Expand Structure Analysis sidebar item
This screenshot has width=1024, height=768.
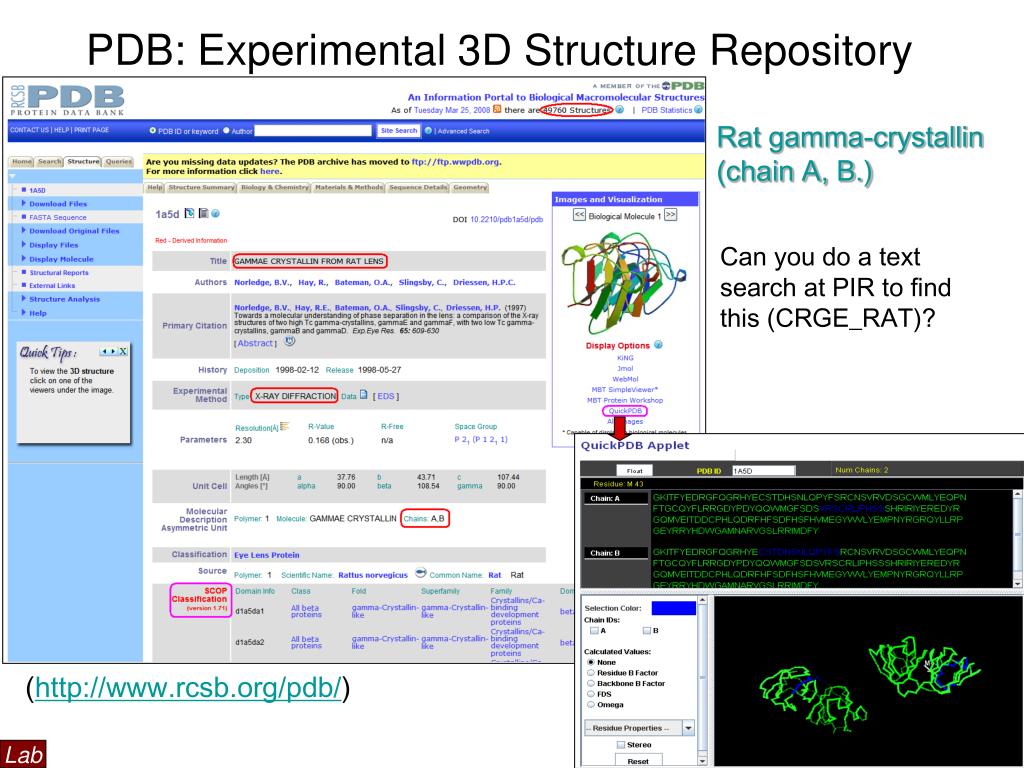pyautogui.click(x=64, y=298)
